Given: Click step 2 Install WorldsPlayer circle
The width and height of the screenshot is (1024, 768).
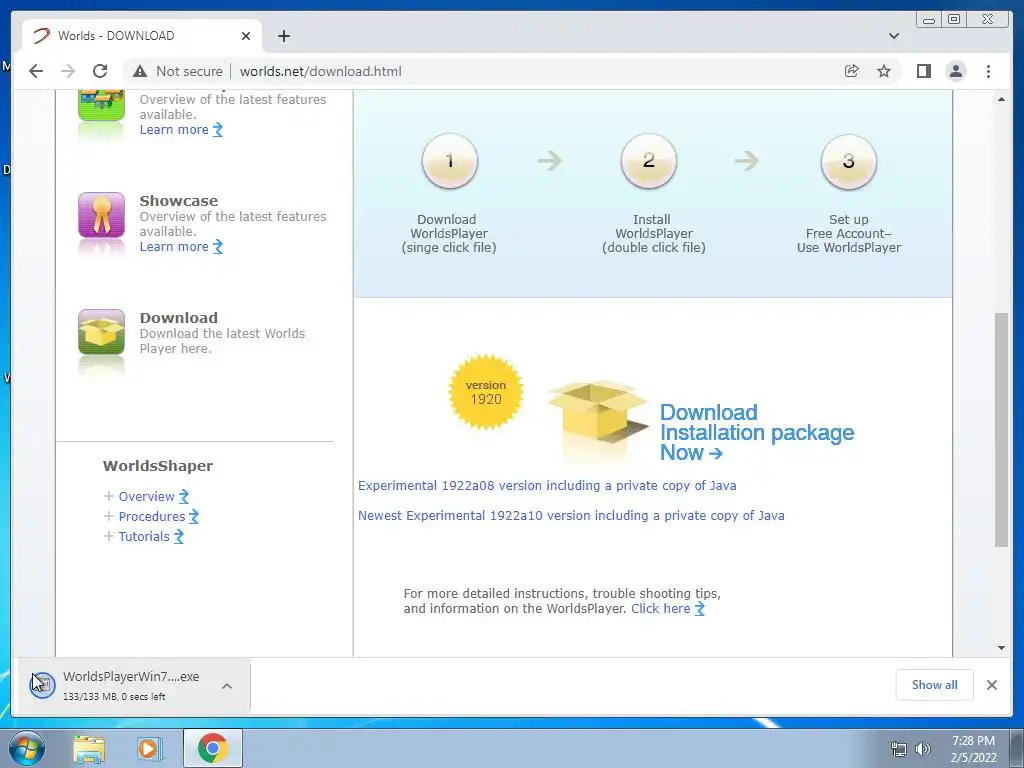Looking at the screenshot, I should 648,161.
